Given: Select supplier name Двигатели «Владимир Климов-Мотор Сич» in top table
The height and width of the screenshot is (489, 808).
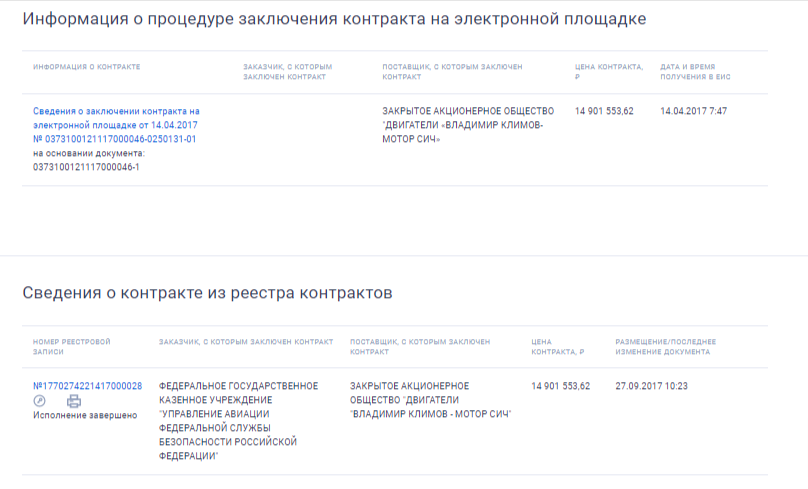Looking at the screenshot, I should point(462,125).
